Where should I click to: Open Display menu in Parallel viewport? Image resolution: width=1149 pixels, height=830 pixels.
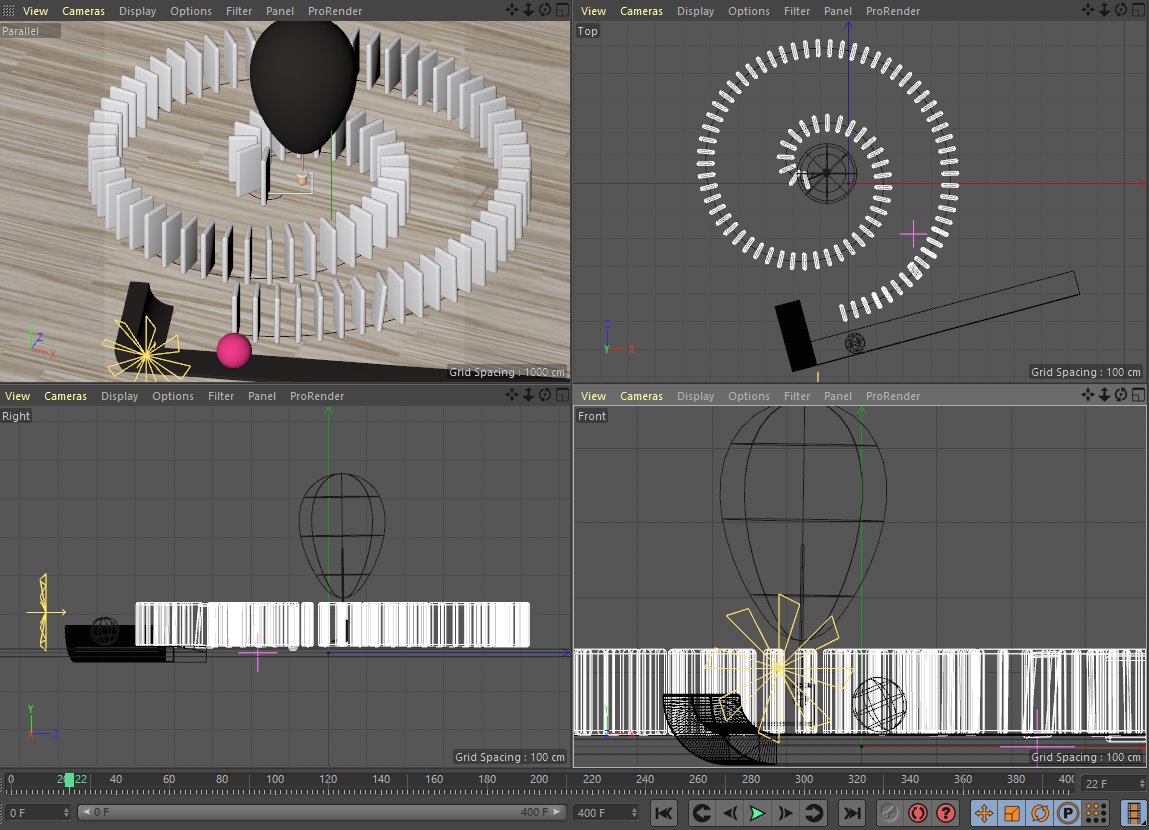pos(138,11)
